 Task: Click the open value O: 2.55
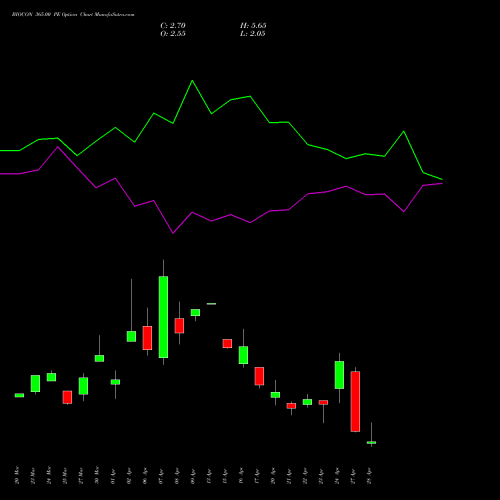pos(173,34)
